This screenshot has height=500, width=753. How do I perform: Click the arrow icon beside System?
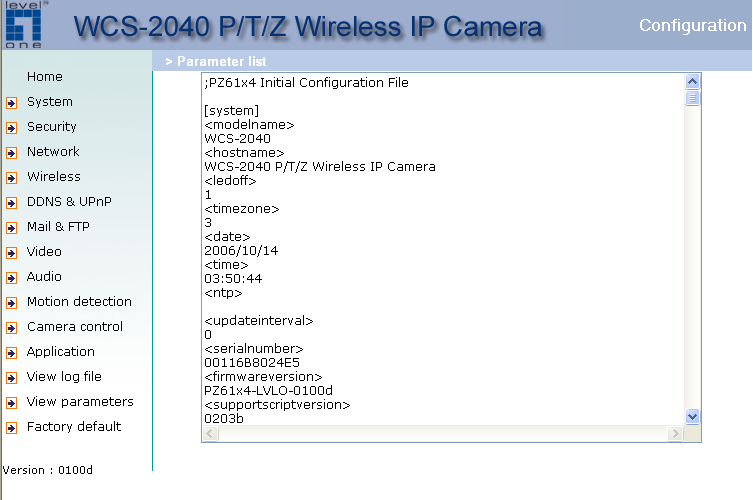(12, 103)
